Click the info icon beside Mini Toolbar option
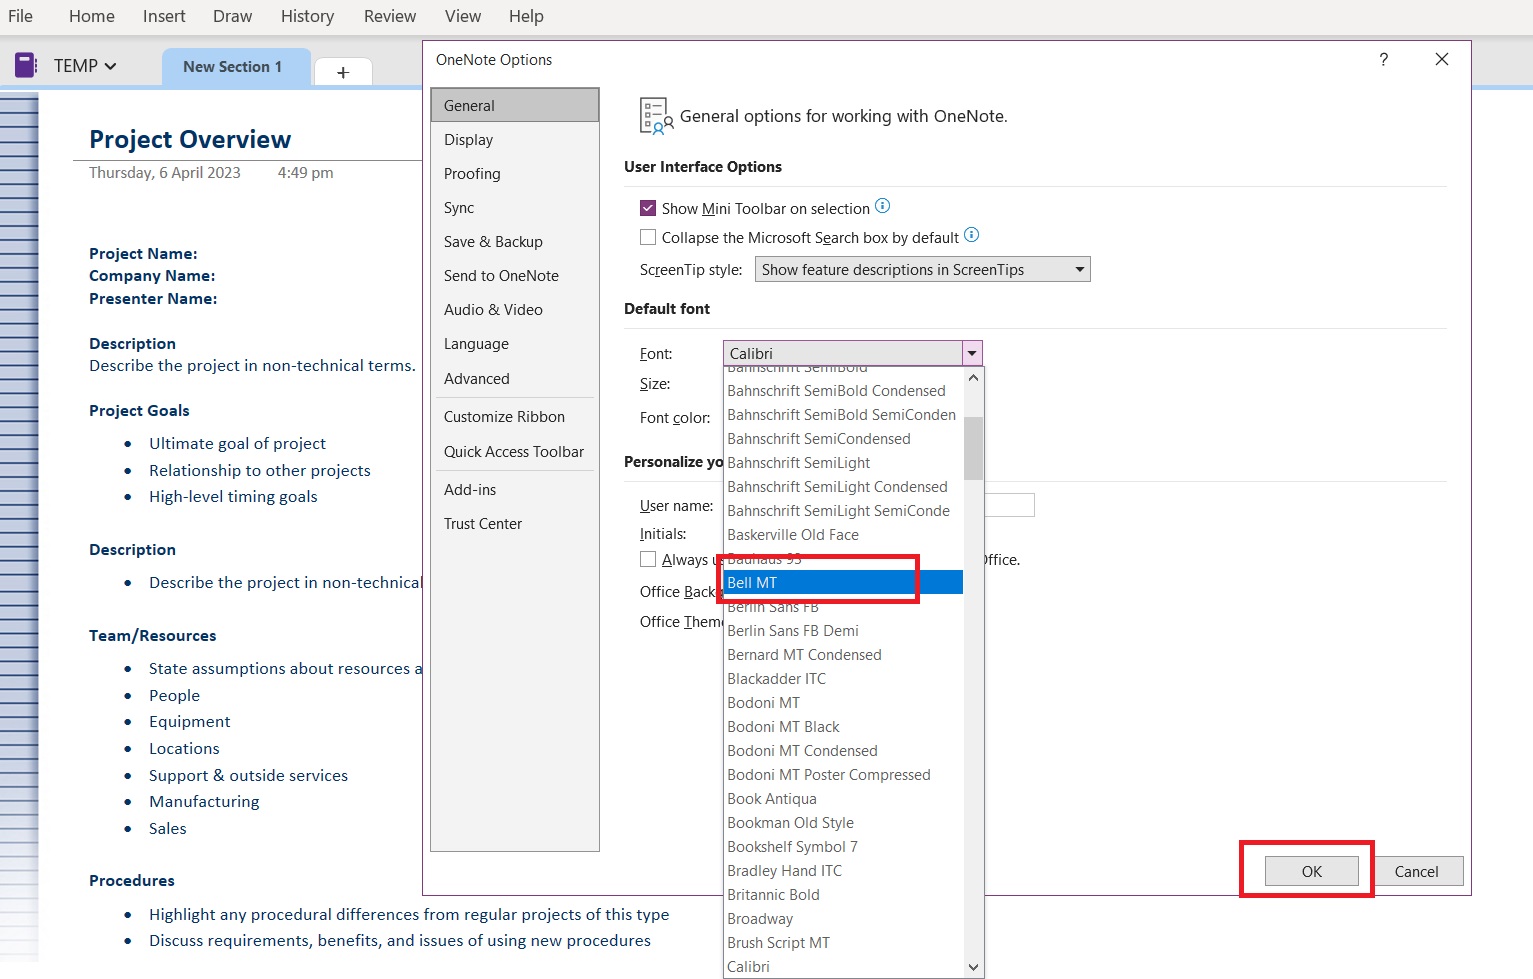Image resolution: width=1533 pixels, height=979 pixels. pyautogui.click(x=882, y=206)
